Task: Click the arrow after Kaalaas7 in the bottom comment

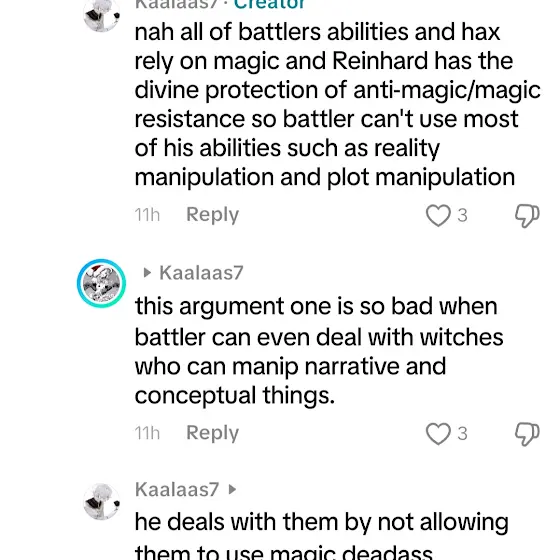Action: point(232,489)
